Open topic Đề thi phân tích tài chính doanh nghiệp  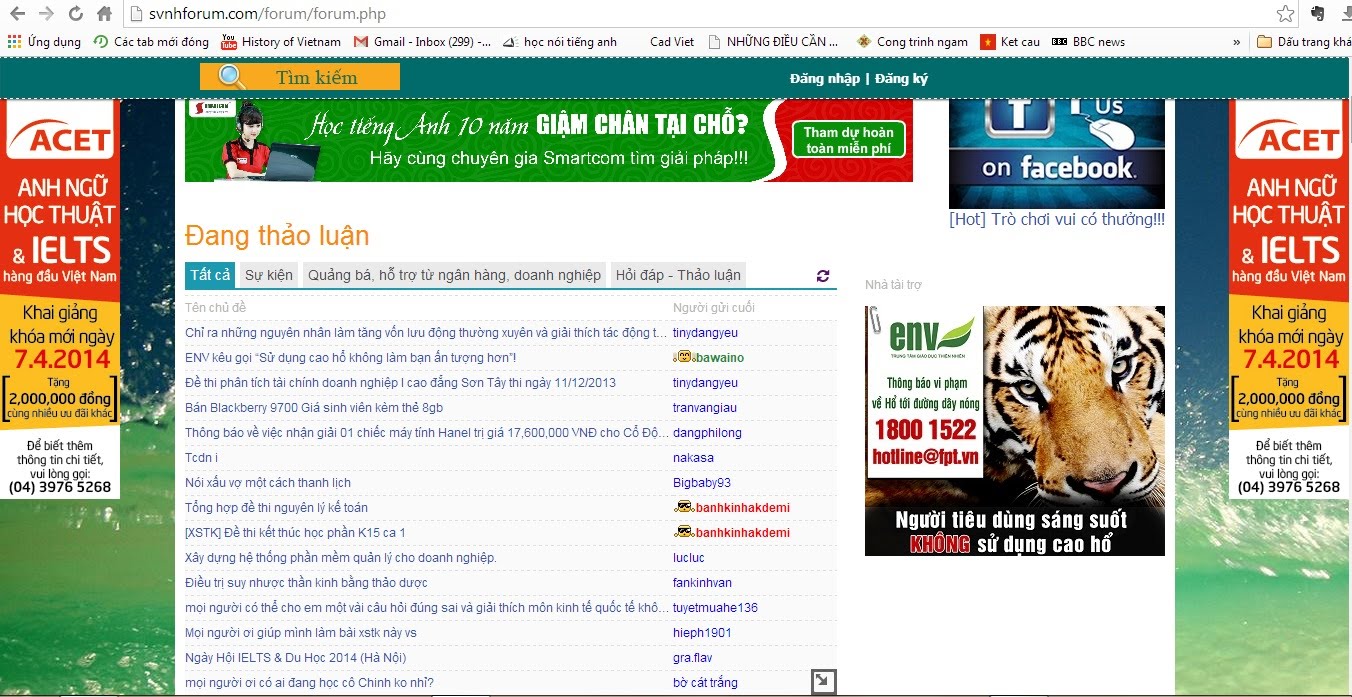pos(401,383)
